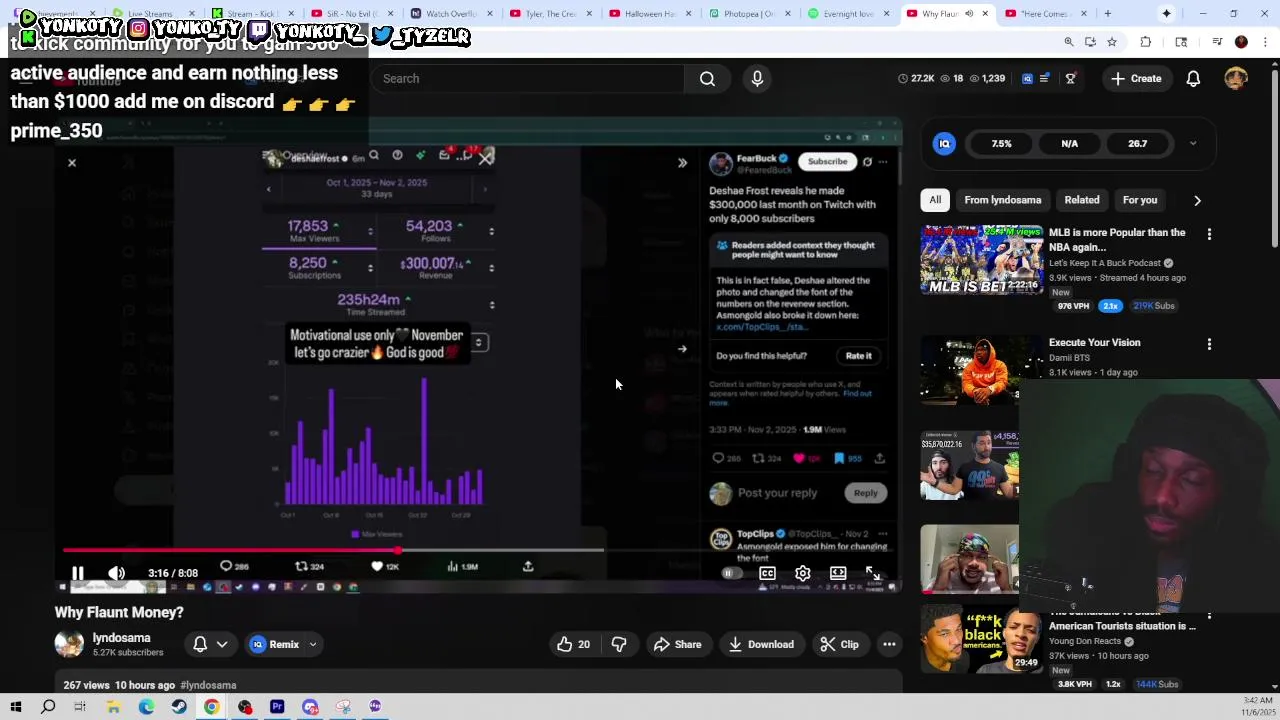
Task: Open a new browser tab
Action: pos(1107,14)
